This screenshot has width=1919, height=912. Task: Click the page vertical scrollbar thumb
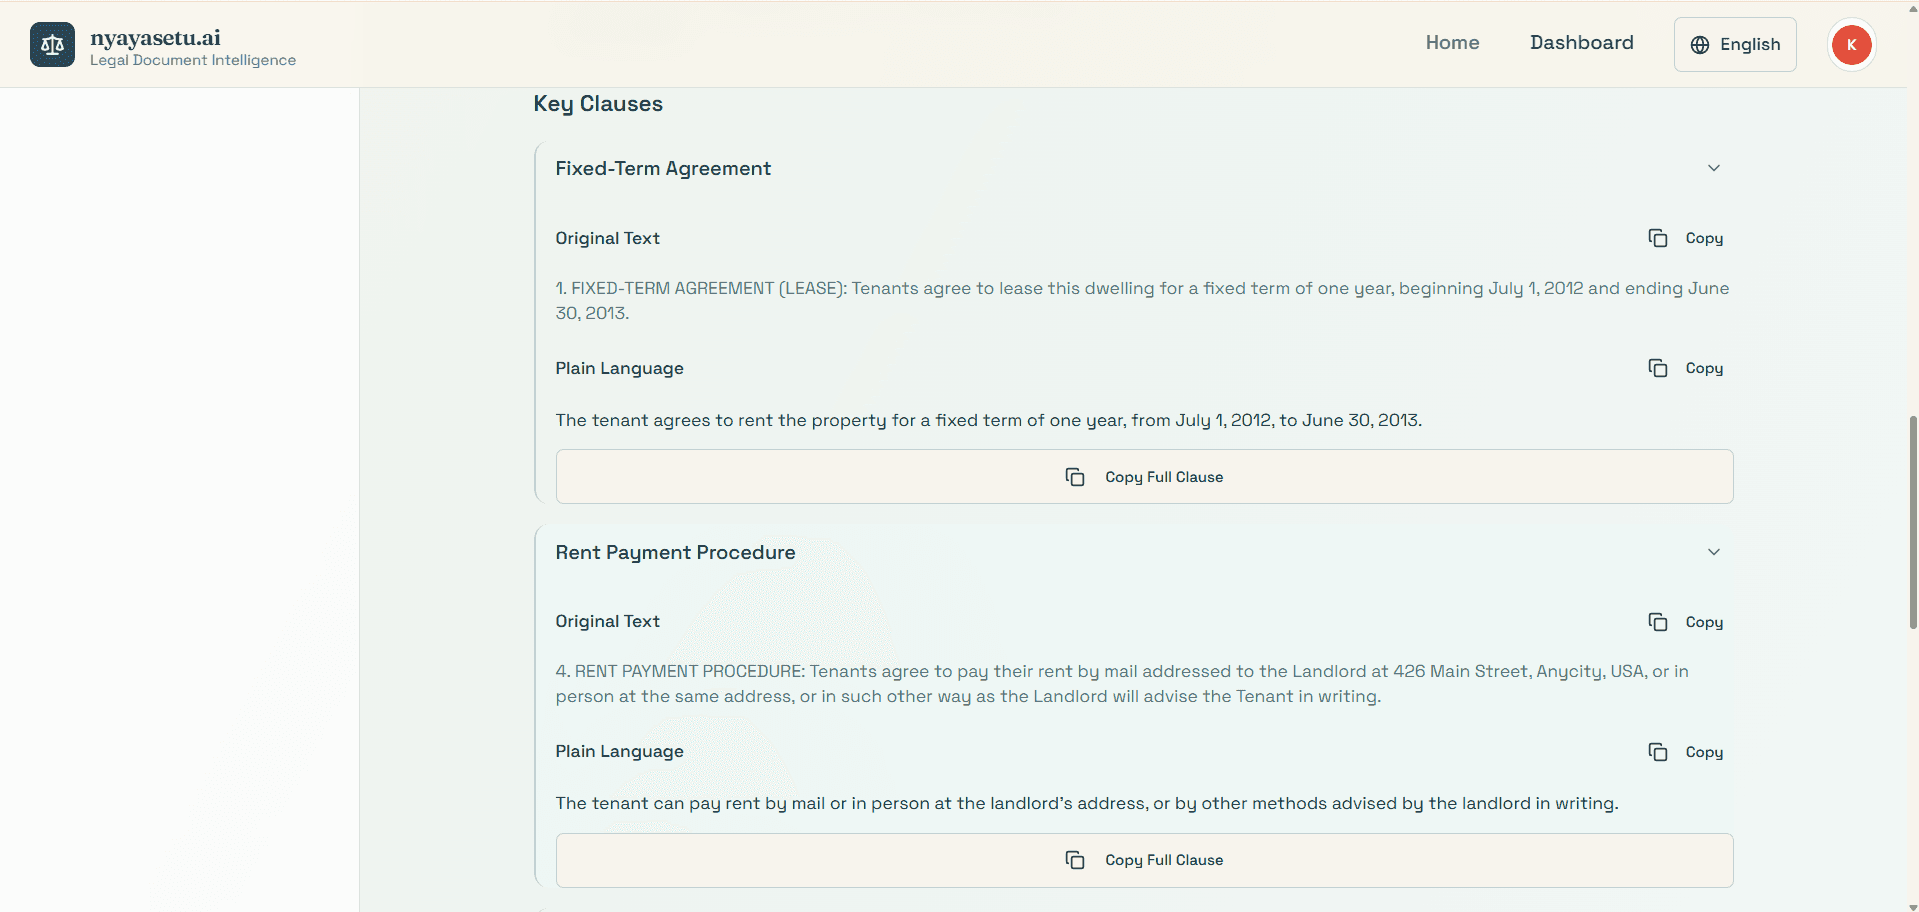tap(1912, 520)
